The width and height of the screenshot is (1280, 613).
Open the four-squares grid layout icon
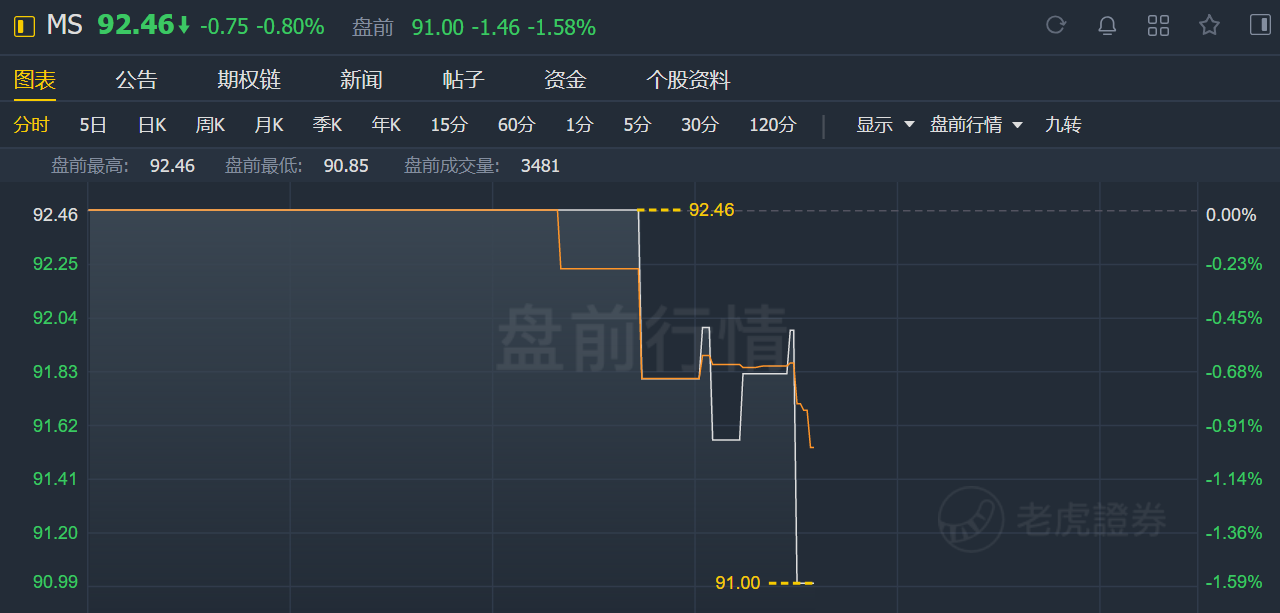1158,25
